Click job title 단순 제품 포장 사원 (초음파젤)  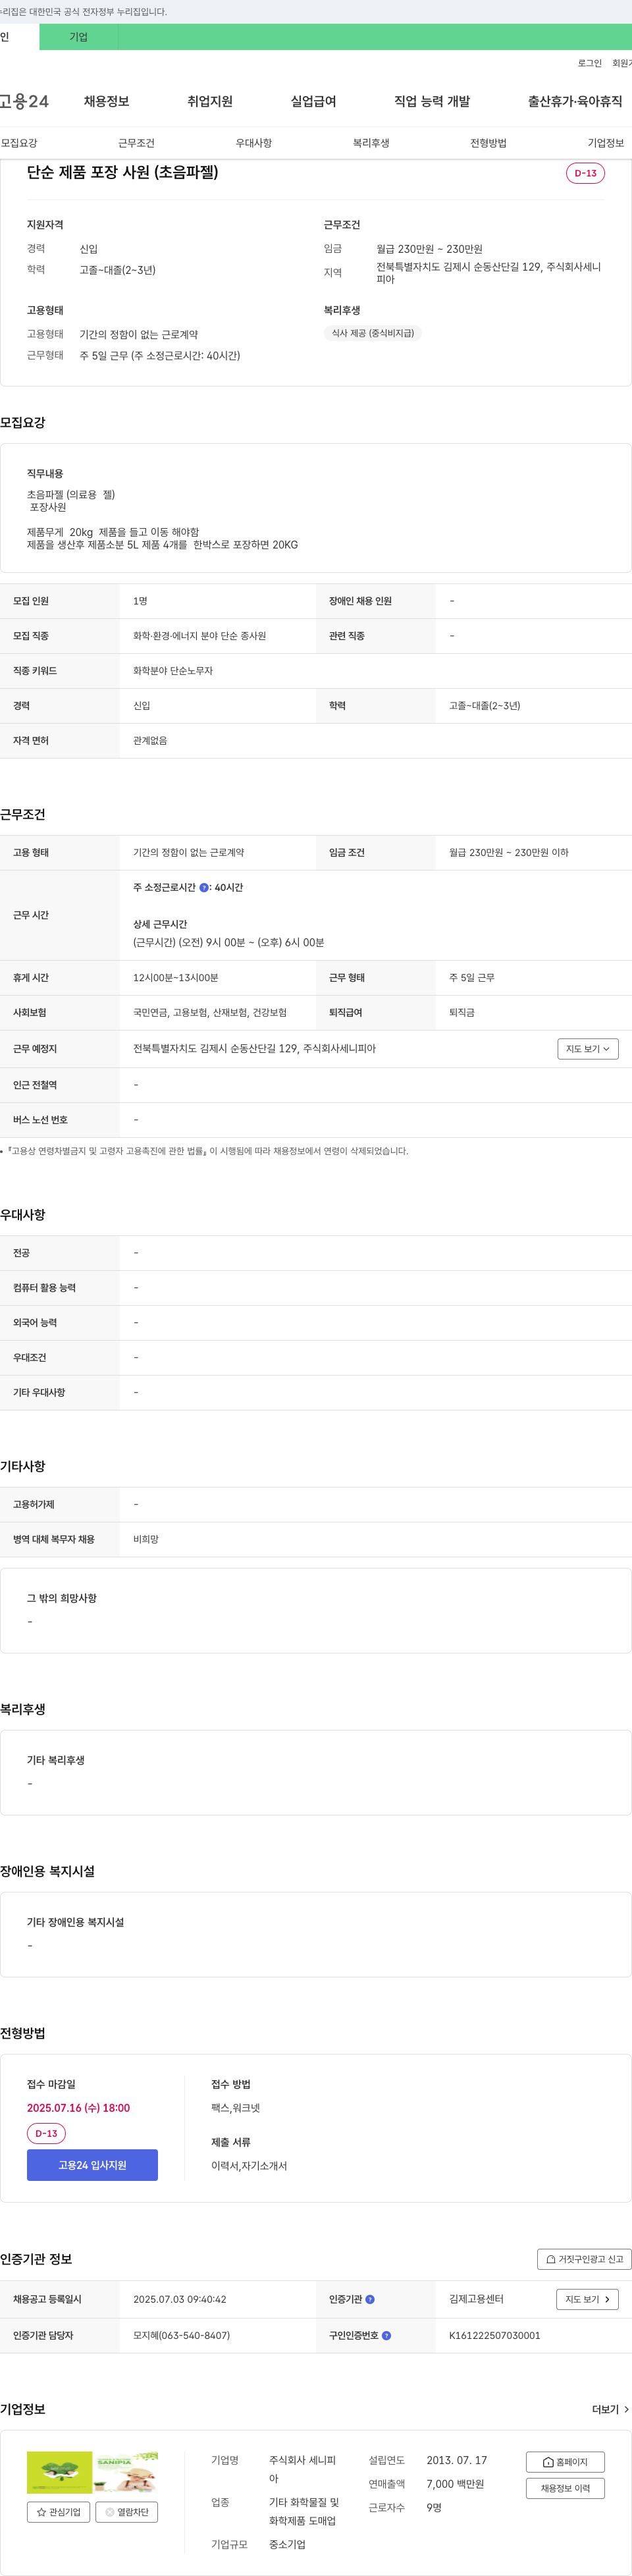click(122, 172)
